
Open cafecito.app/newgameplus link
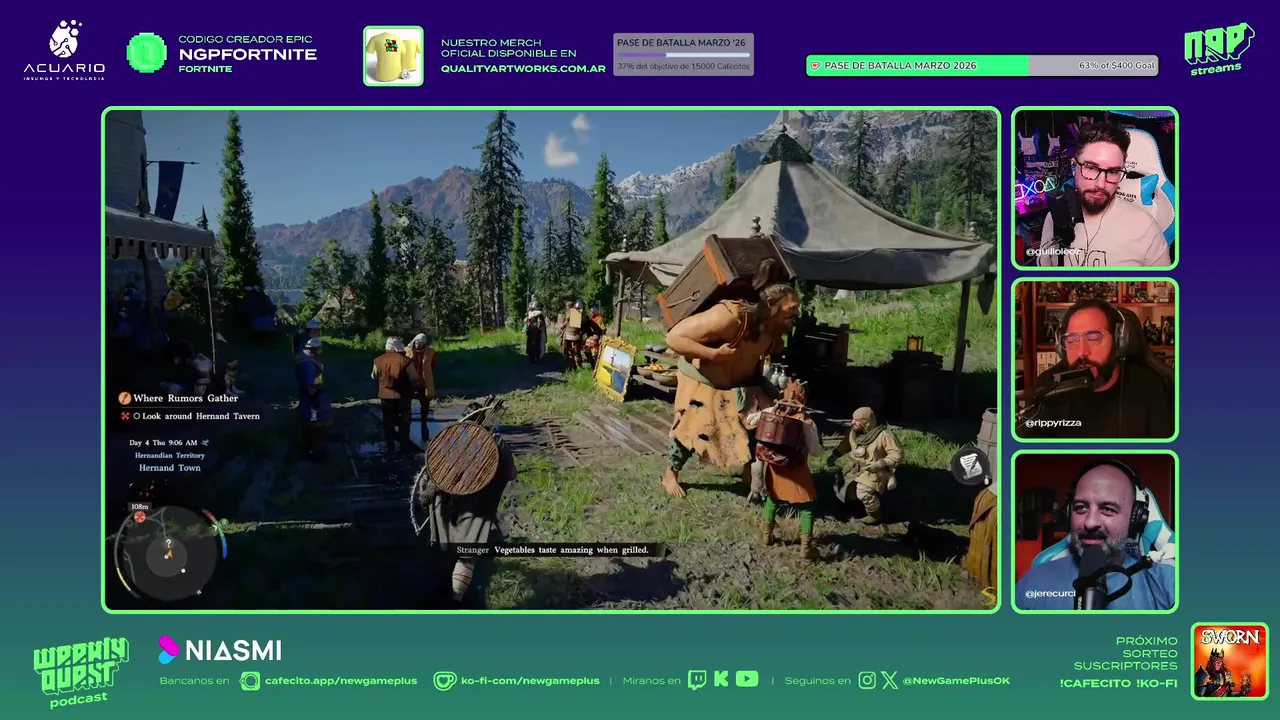(x=341, y=681)
